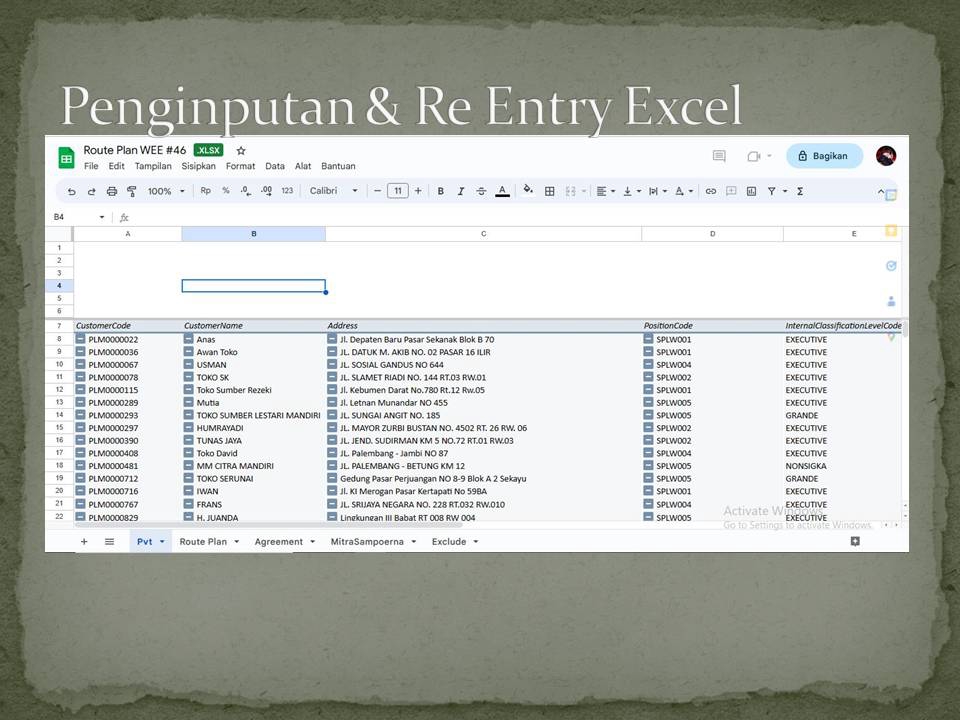
Task: Open the name box dropdown arrow
Action: point(102,217)
